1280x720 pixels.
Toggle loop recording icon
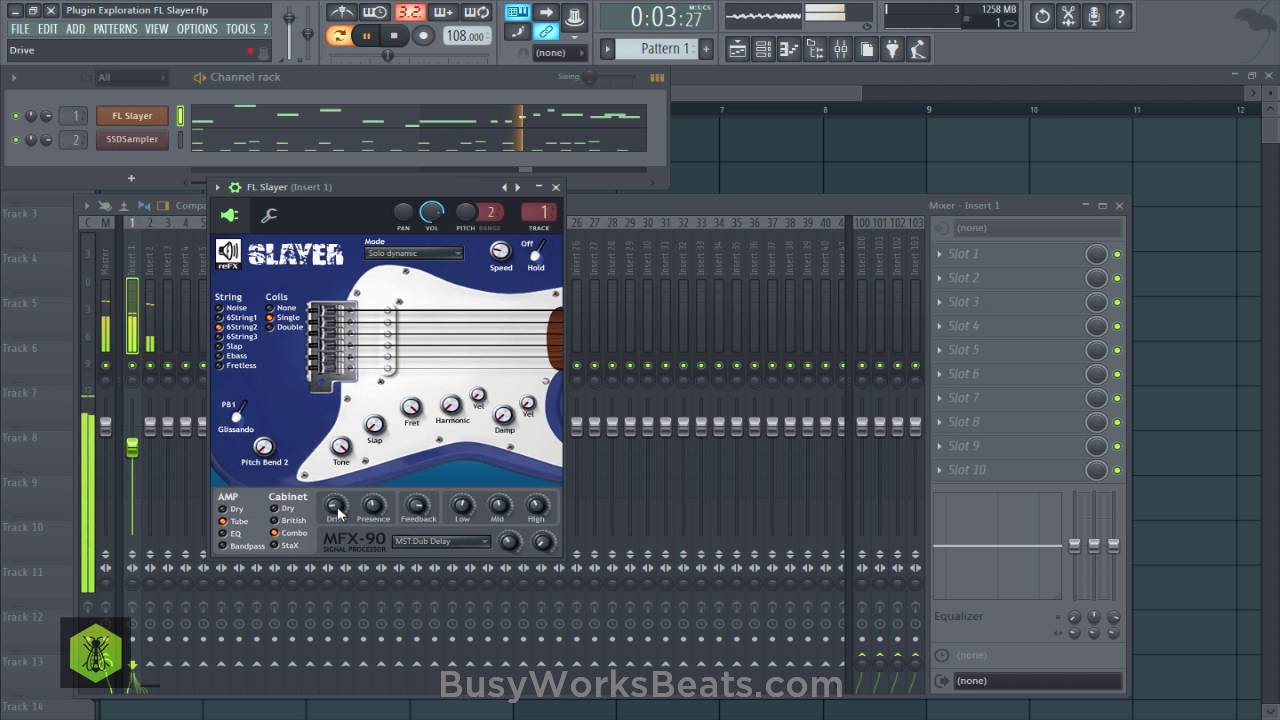point(477,13)
